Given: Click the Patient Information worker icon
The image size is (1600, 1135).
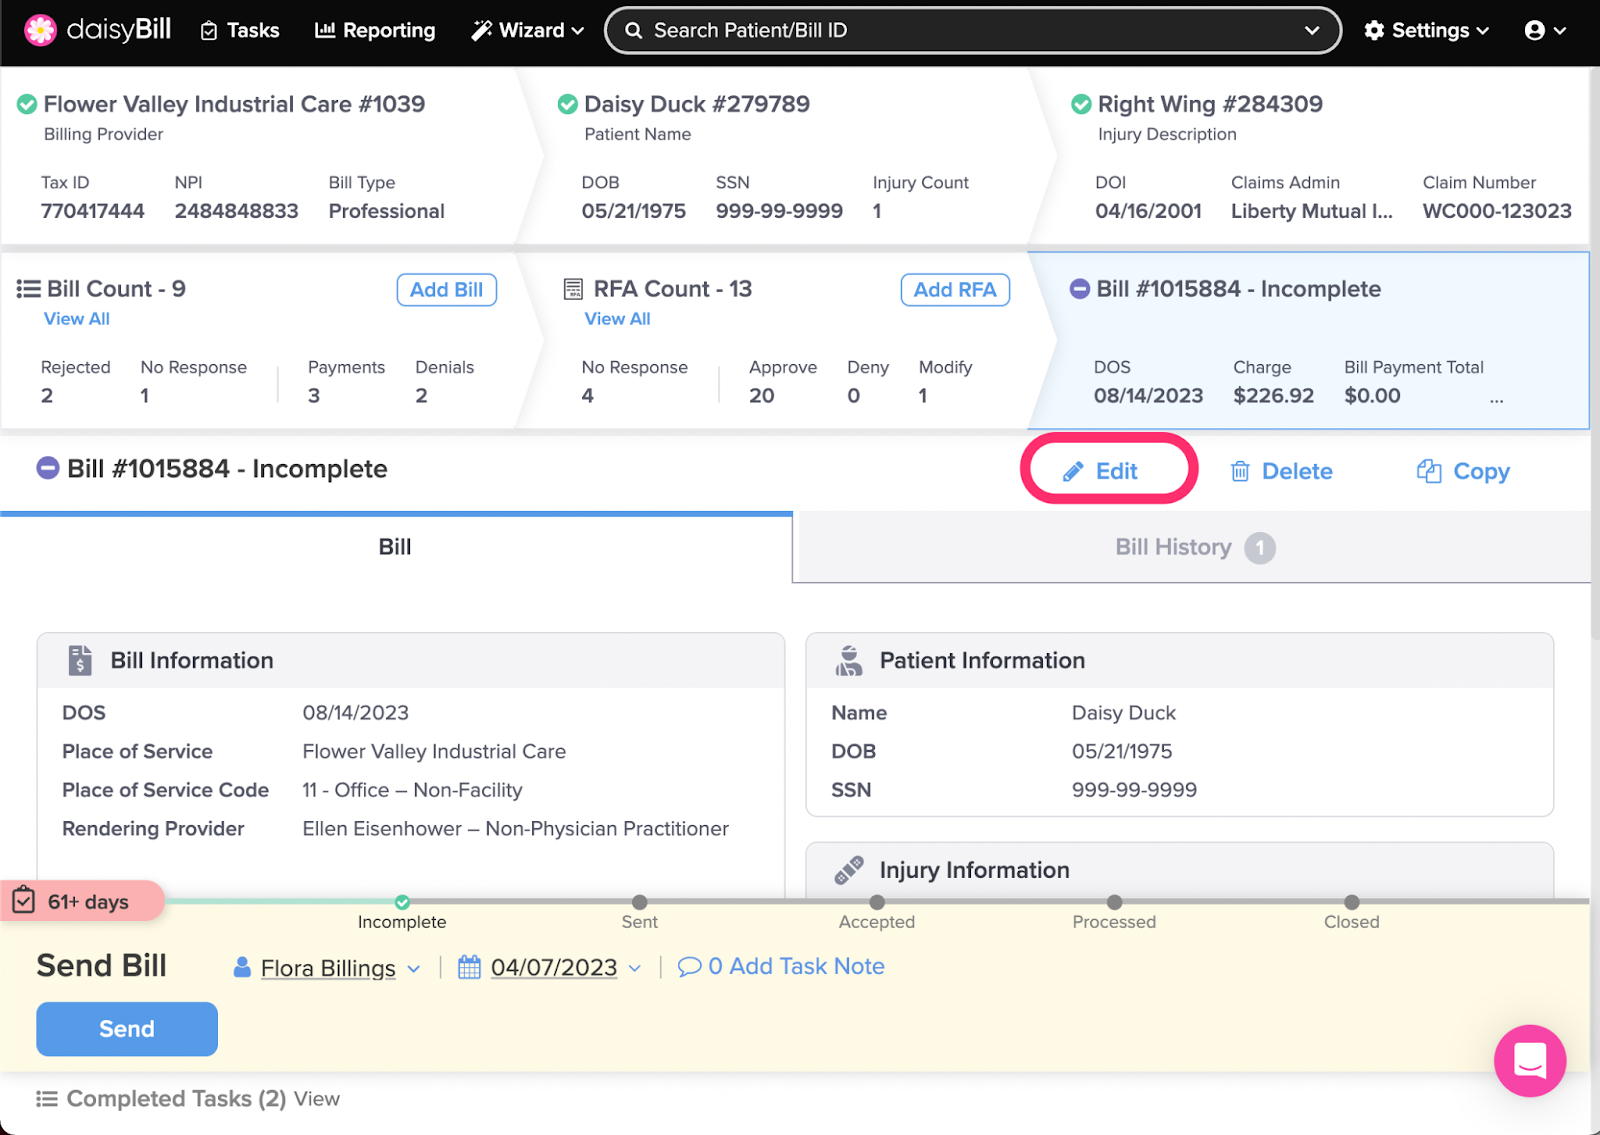Looking at the screenshot, I should [849, 661].
